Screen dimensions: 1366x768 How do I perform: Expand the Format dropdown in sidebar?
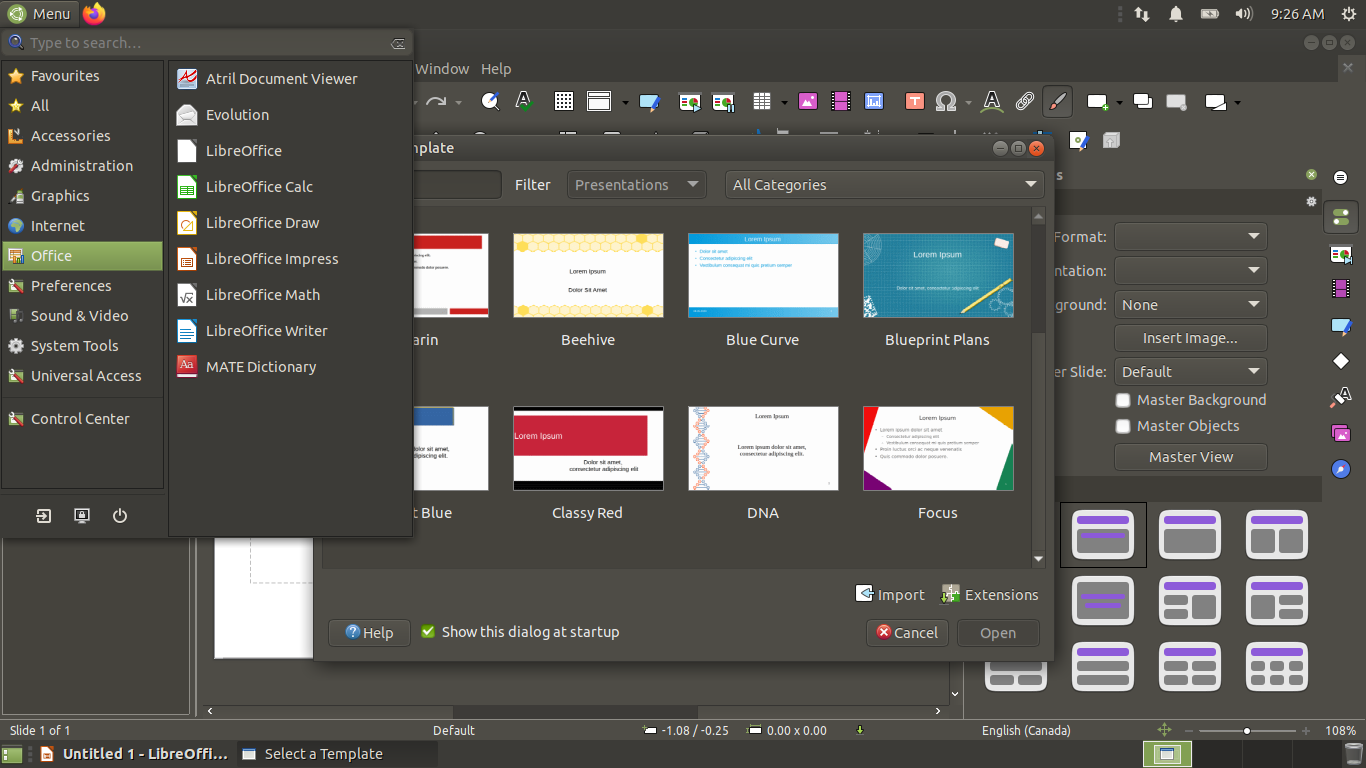coord(1191,237)
